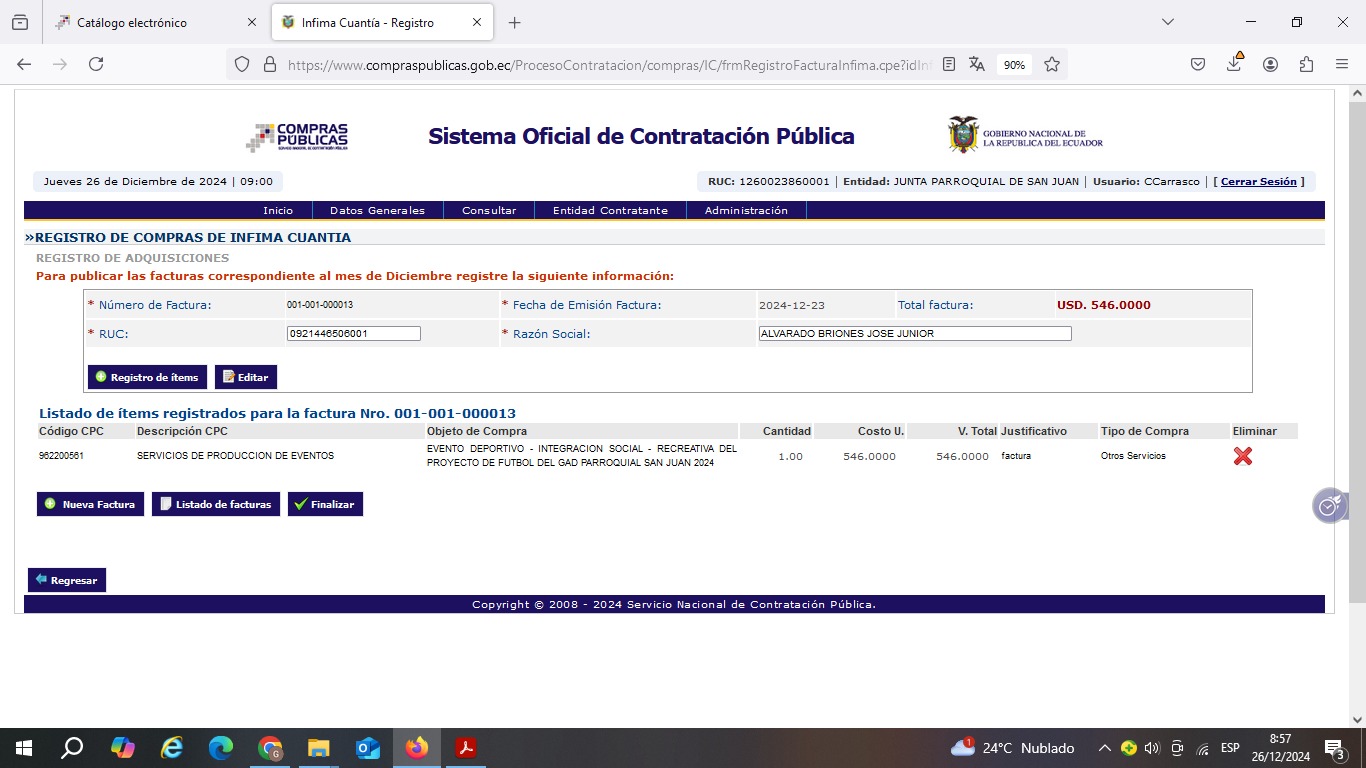Open Listado de facturas
Screen dimensions: 1366x768
pyautogui.click(x=215, y=504)
